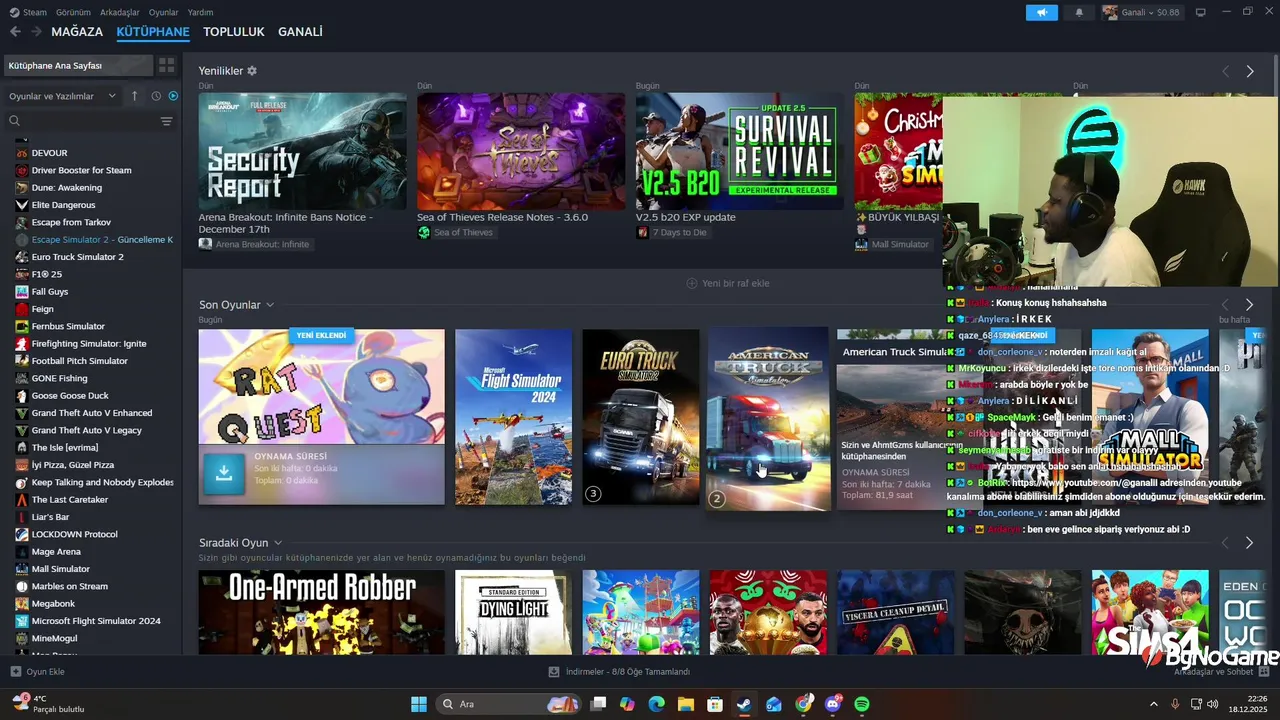Open One-Armed Robber cover
This screenshot has width=1280, height=720.
click(322, 613)
